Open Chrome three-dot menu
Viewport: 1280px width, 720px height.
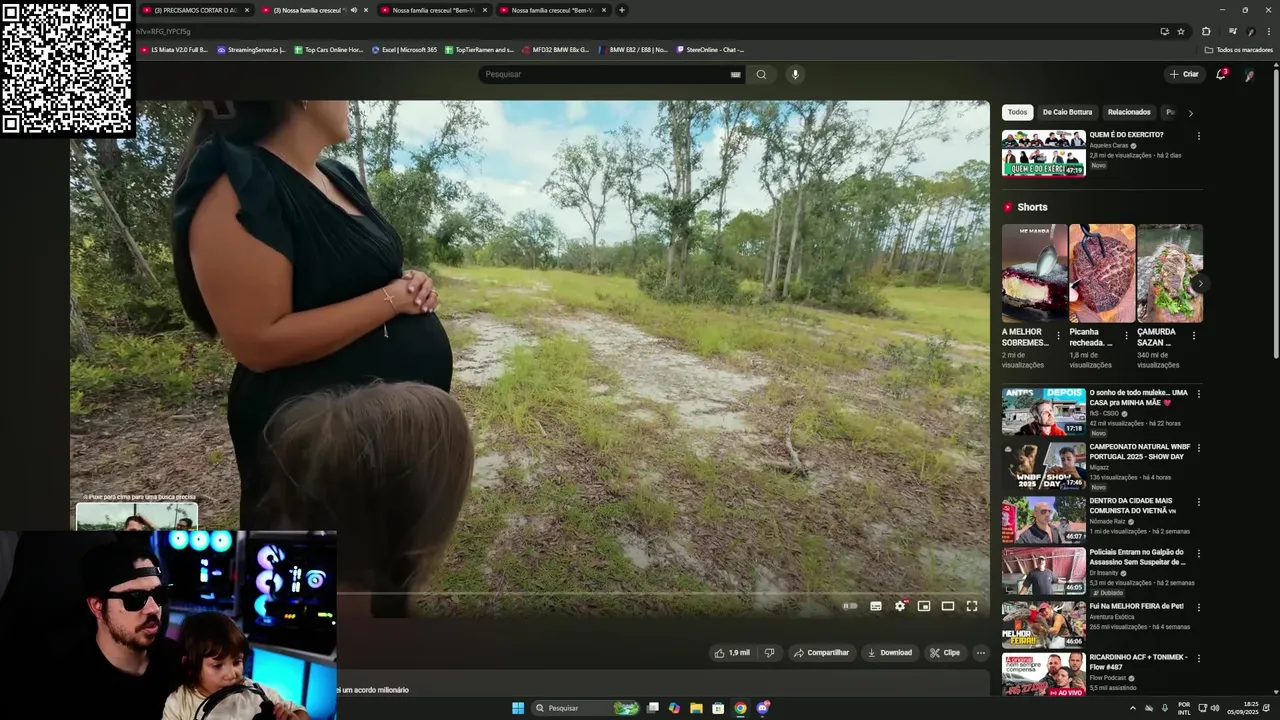(x=1268, y=31)
